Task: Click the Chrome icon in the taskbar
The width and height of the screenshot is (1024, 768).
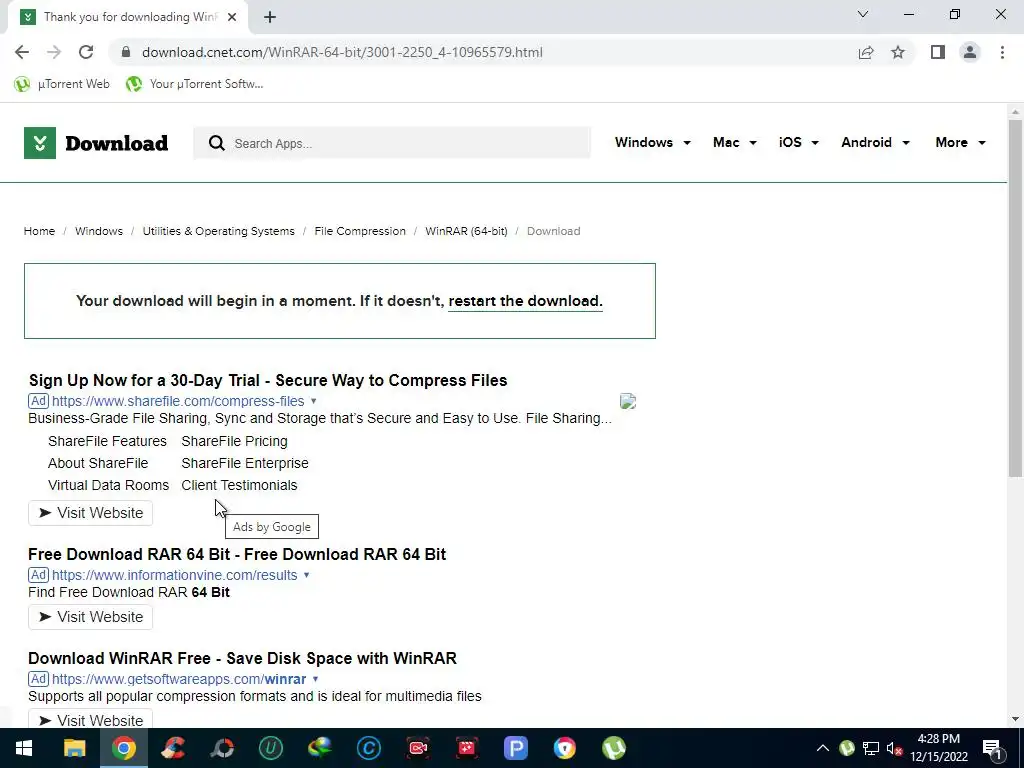Action: point(123,748)
